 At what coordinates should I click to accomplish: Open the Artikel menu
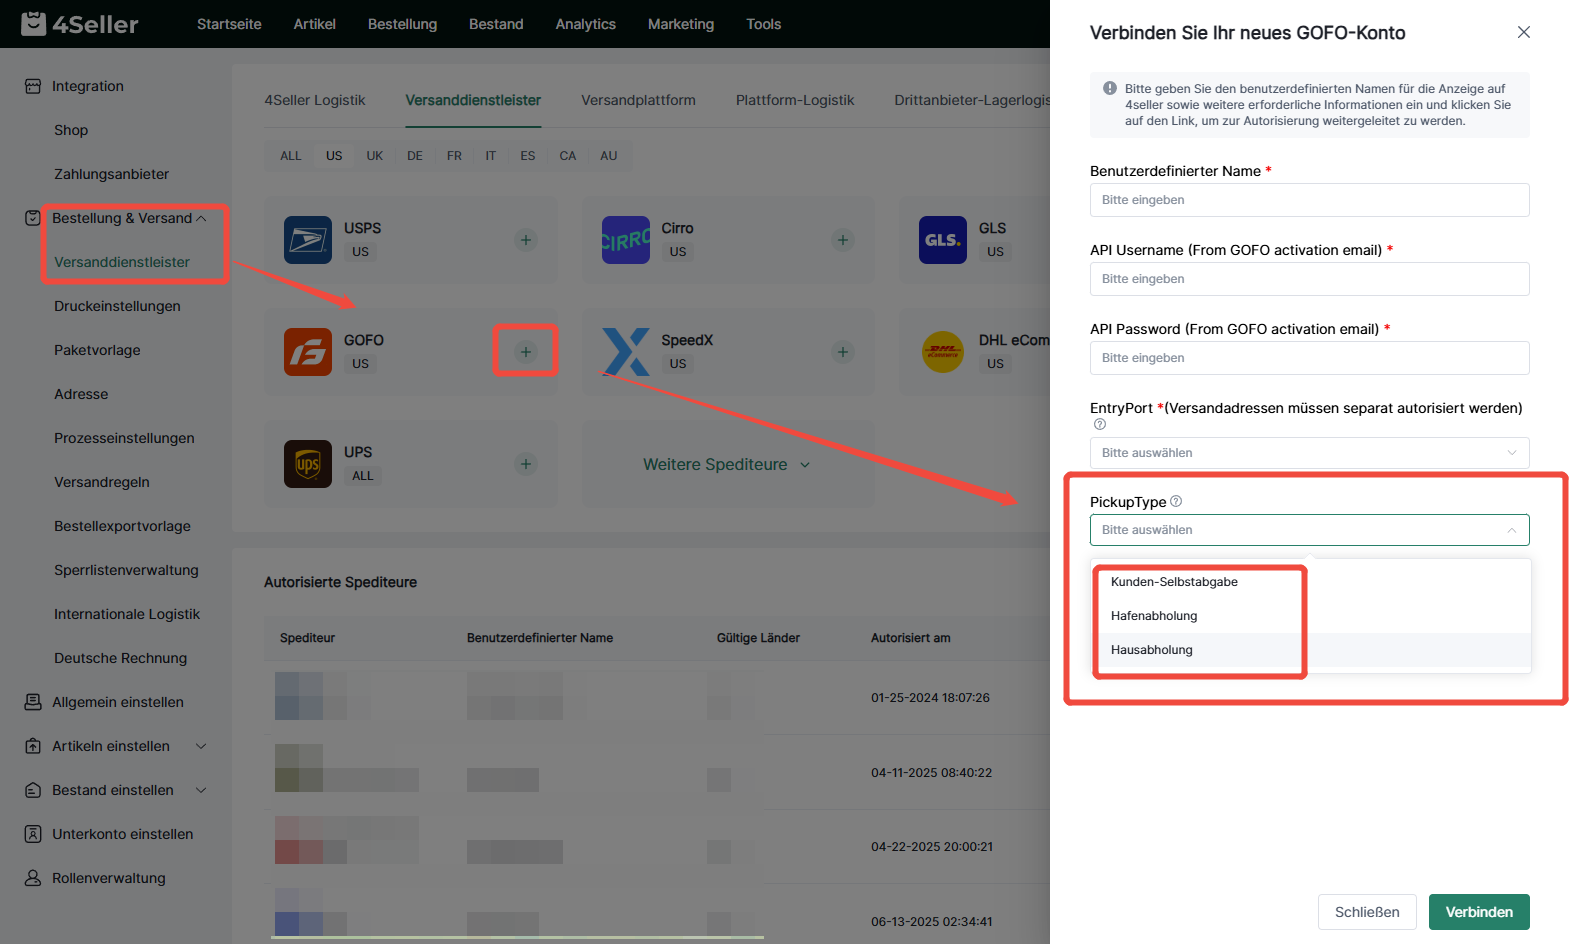pos(314,24)
